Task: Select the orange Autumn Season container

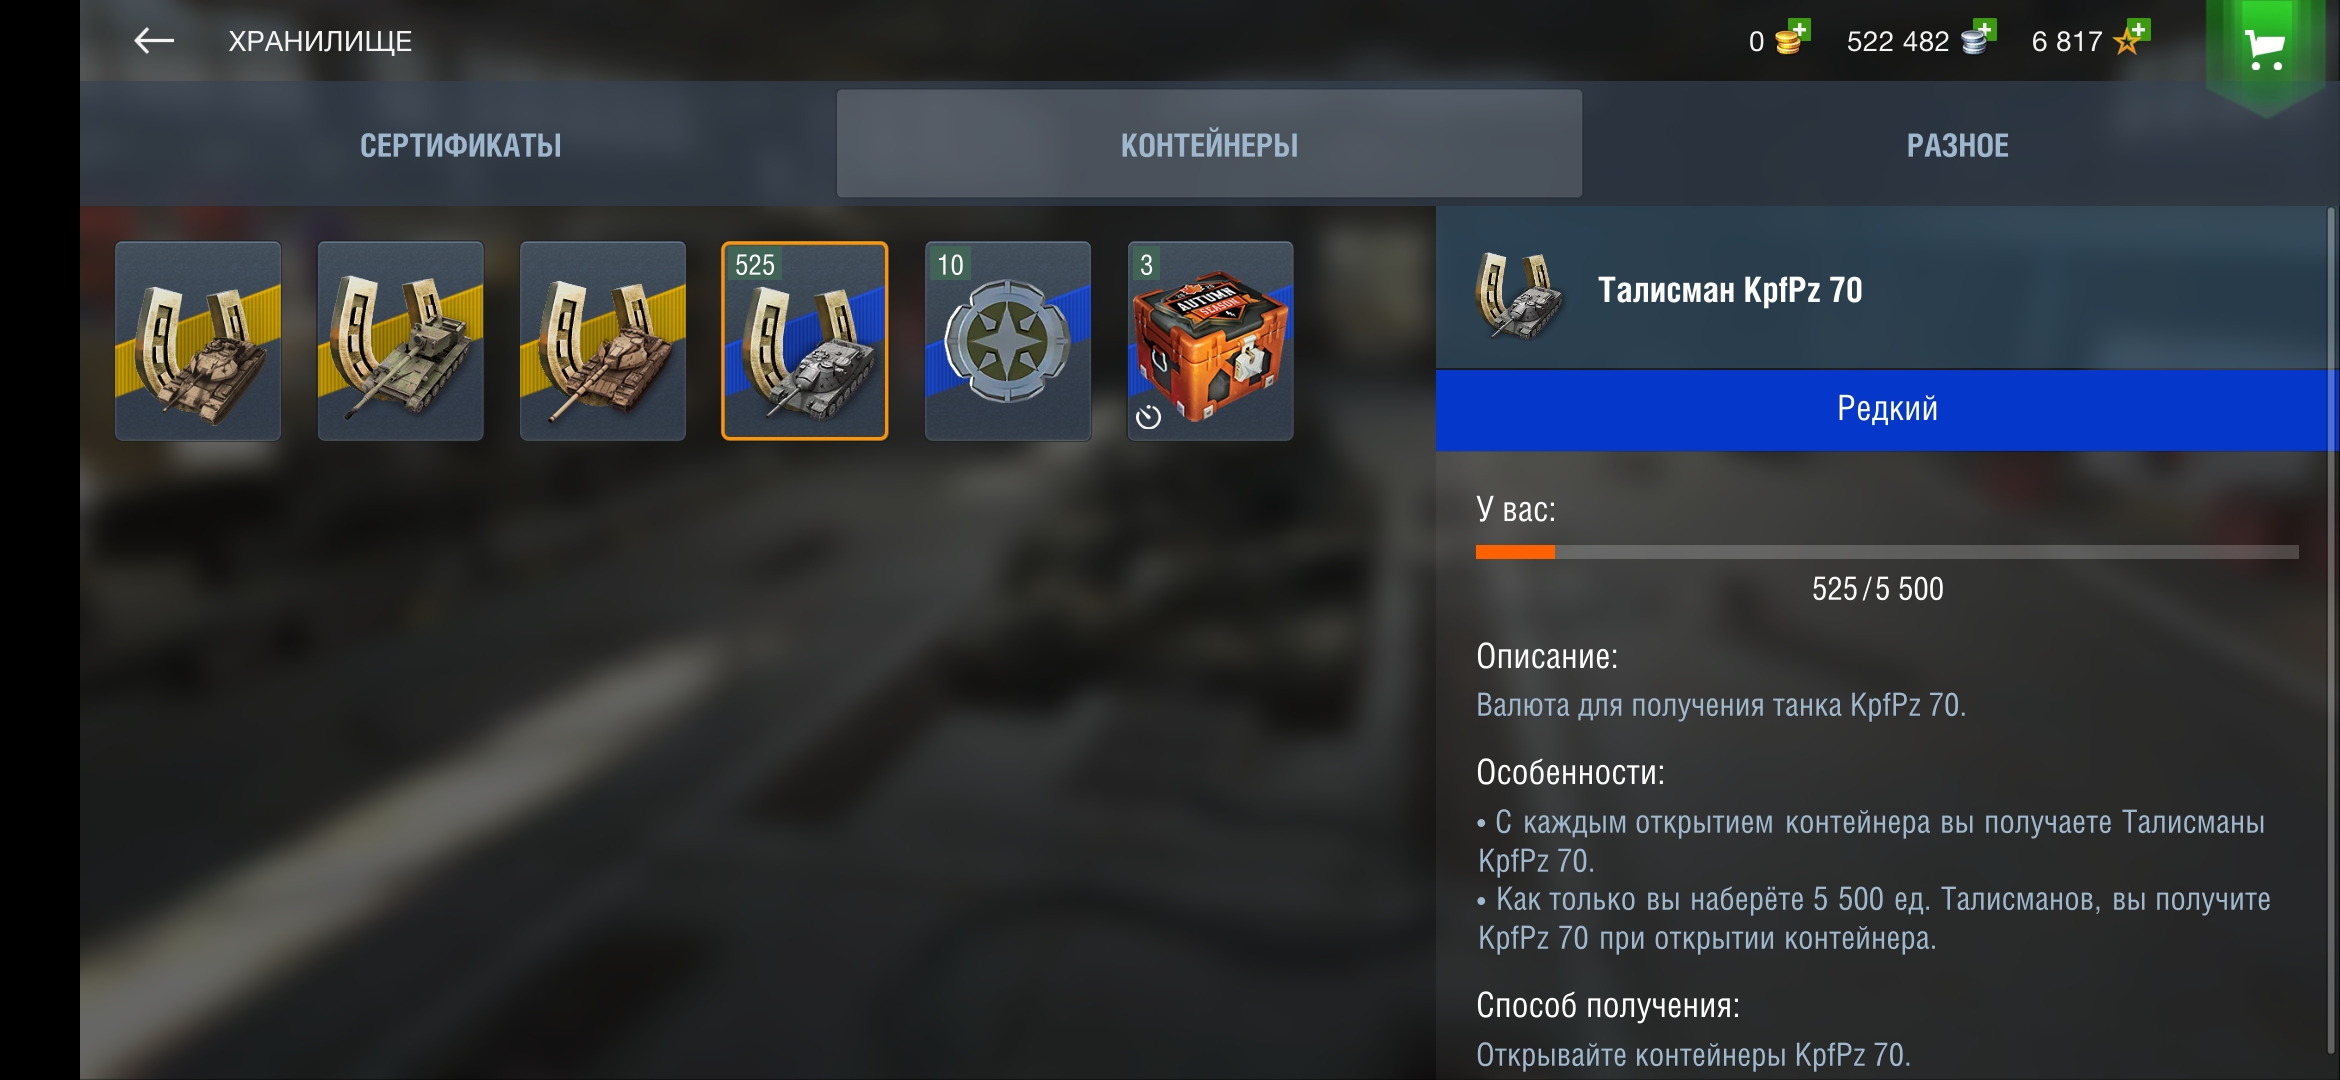Action: [1211, 341]
